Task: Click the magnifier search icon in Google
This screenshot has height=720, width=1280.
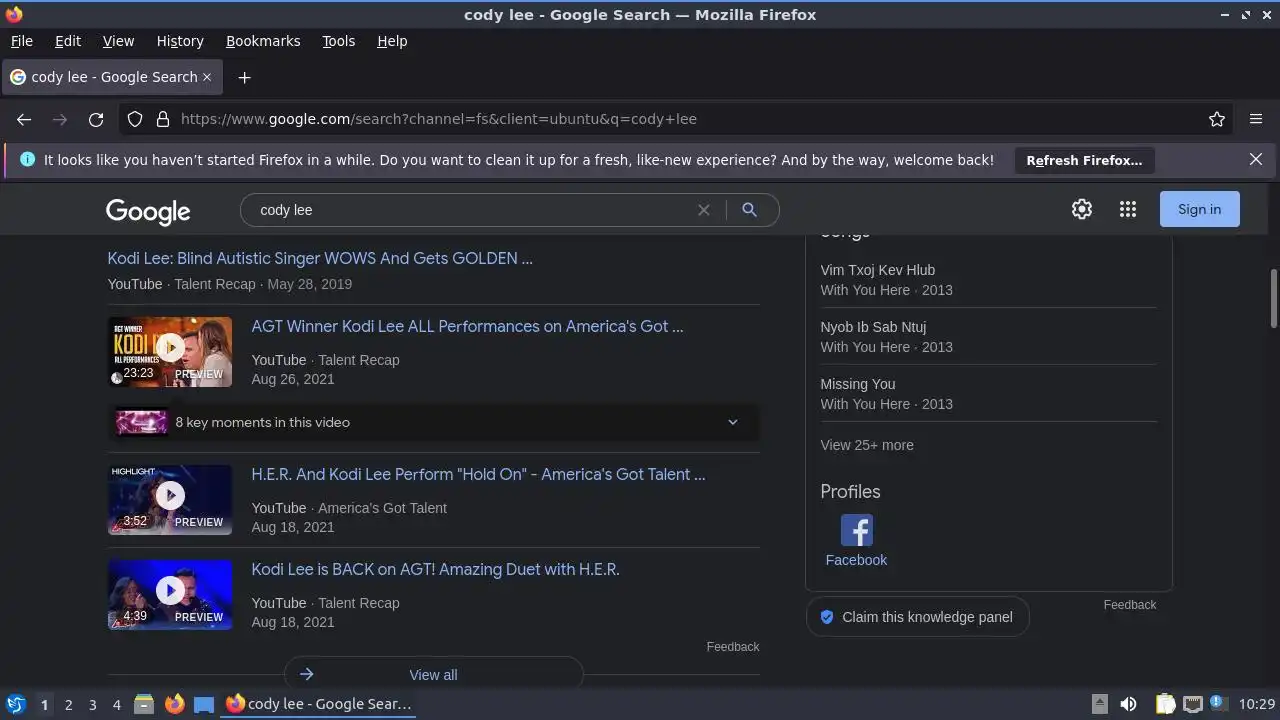Action: 749,210
